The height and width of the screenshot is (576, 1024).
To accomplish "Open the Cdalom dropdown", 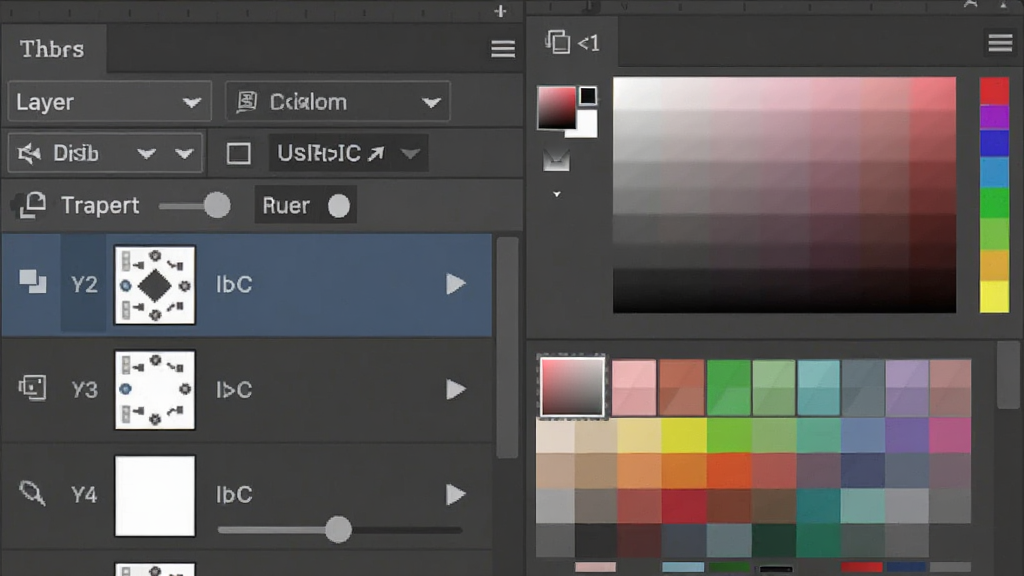I will (338, 102).
